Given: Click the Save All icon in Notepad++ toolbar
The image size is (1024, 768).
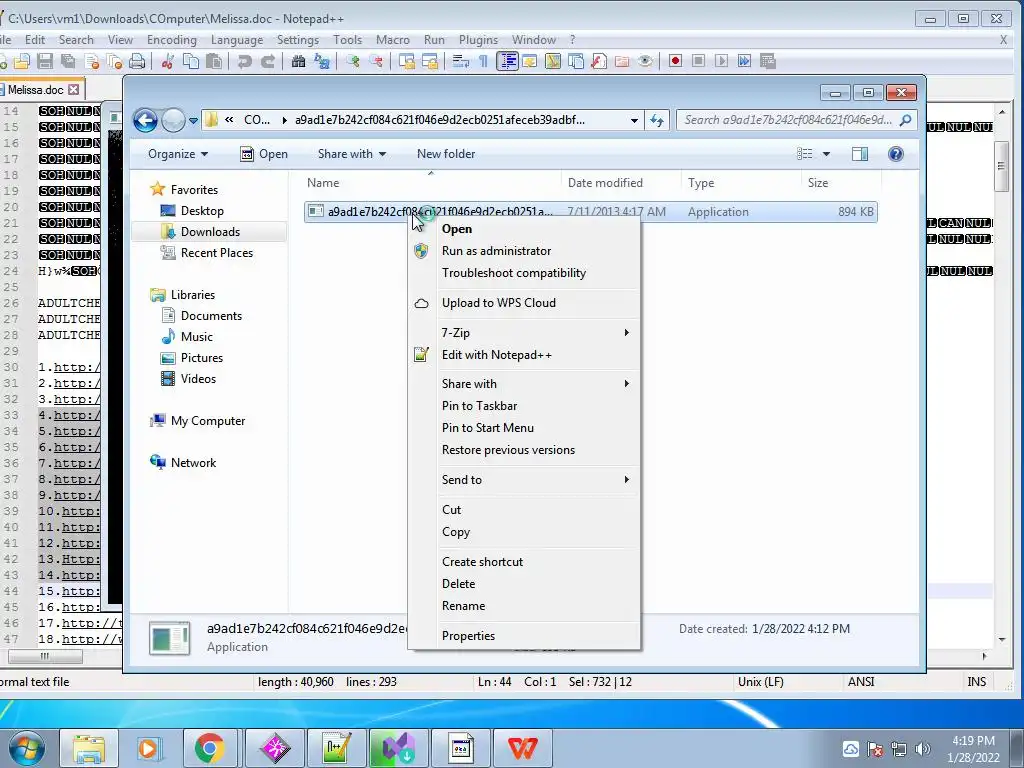Looking at the screenshot, I should (68, 61).
